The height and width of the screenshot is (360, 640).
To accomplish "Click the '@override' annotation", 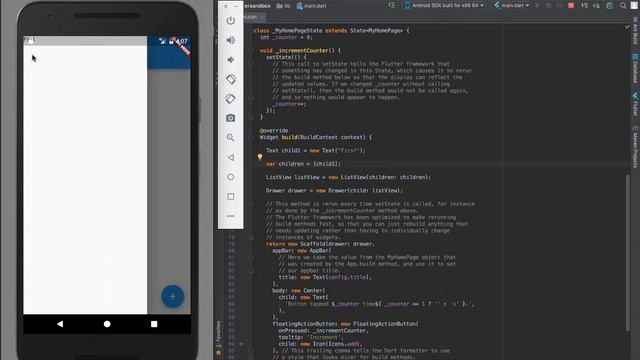I will 274,131.
